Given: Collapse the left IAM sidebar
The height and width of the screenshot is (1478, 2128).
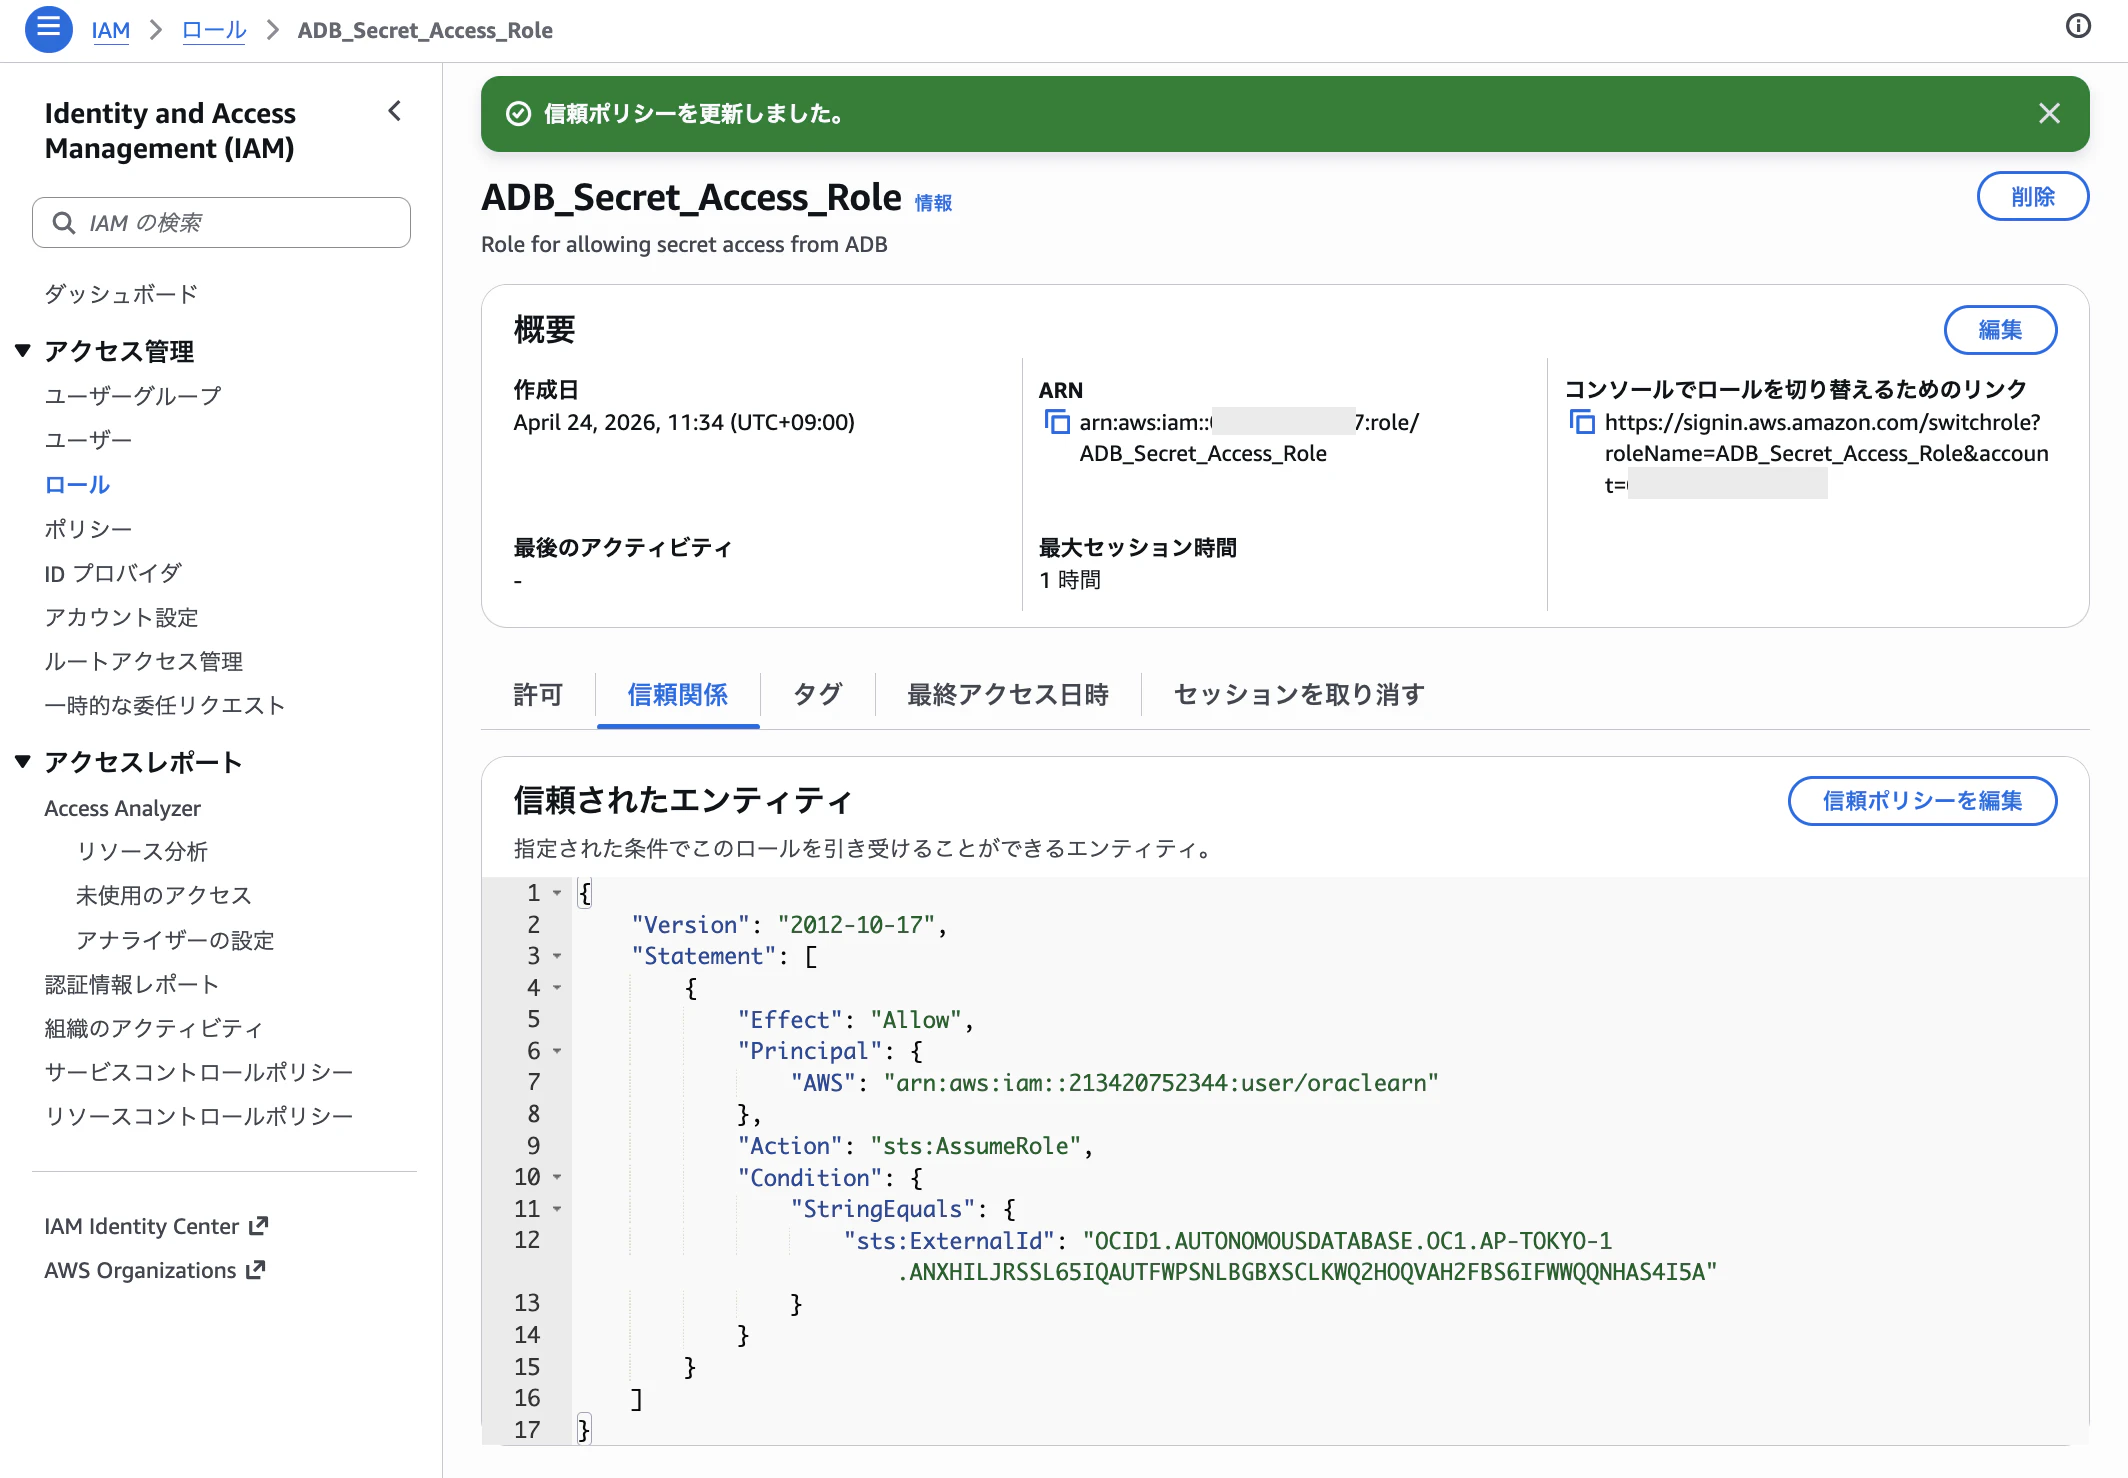Looking at the screenshot, I should (x=393, y=112).
